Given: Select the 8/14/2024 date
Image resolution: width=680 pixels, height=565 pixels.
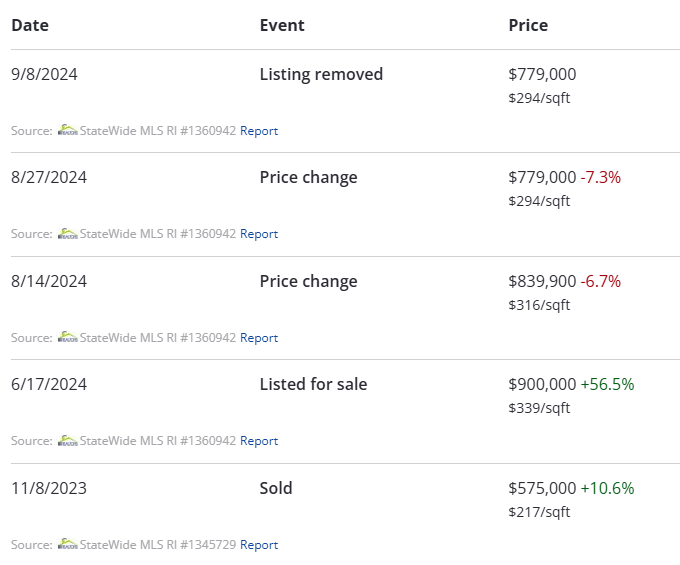Looking at the screenshot, I should point(49,281).
